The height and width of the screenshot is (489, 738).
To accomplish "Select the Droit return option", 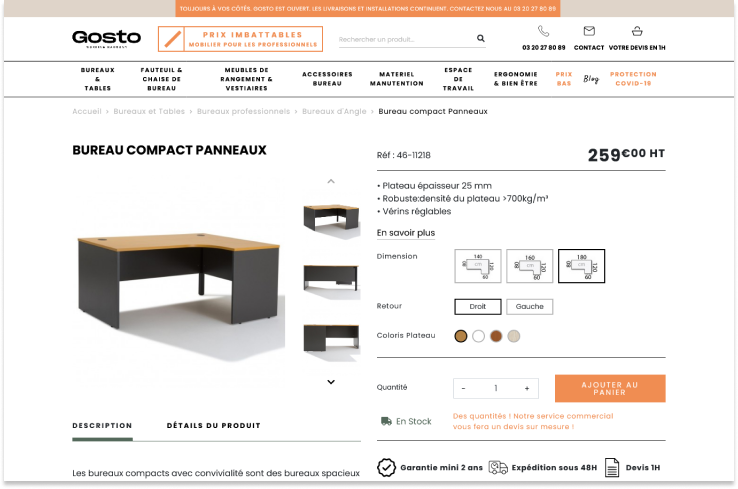I will point(478,306).
